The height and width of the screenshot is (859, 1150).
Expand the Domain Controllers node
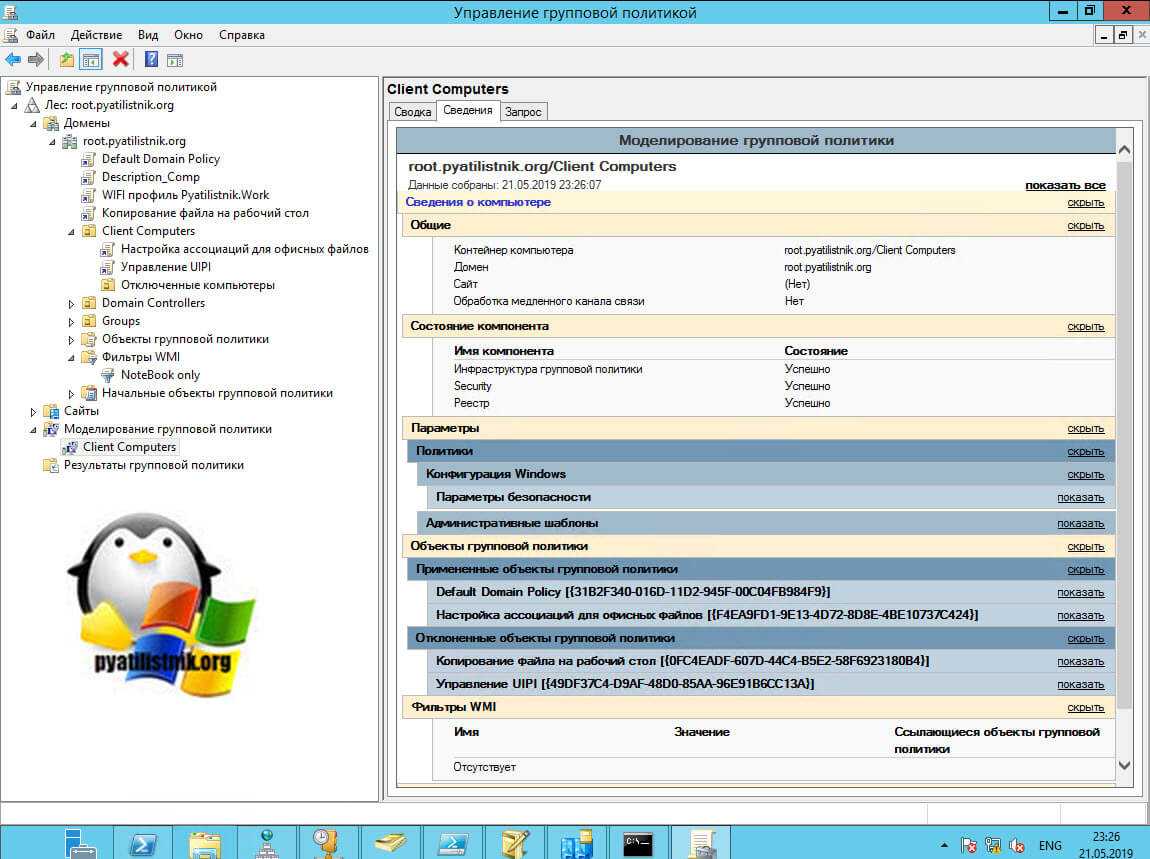click(x=71, y=303)
